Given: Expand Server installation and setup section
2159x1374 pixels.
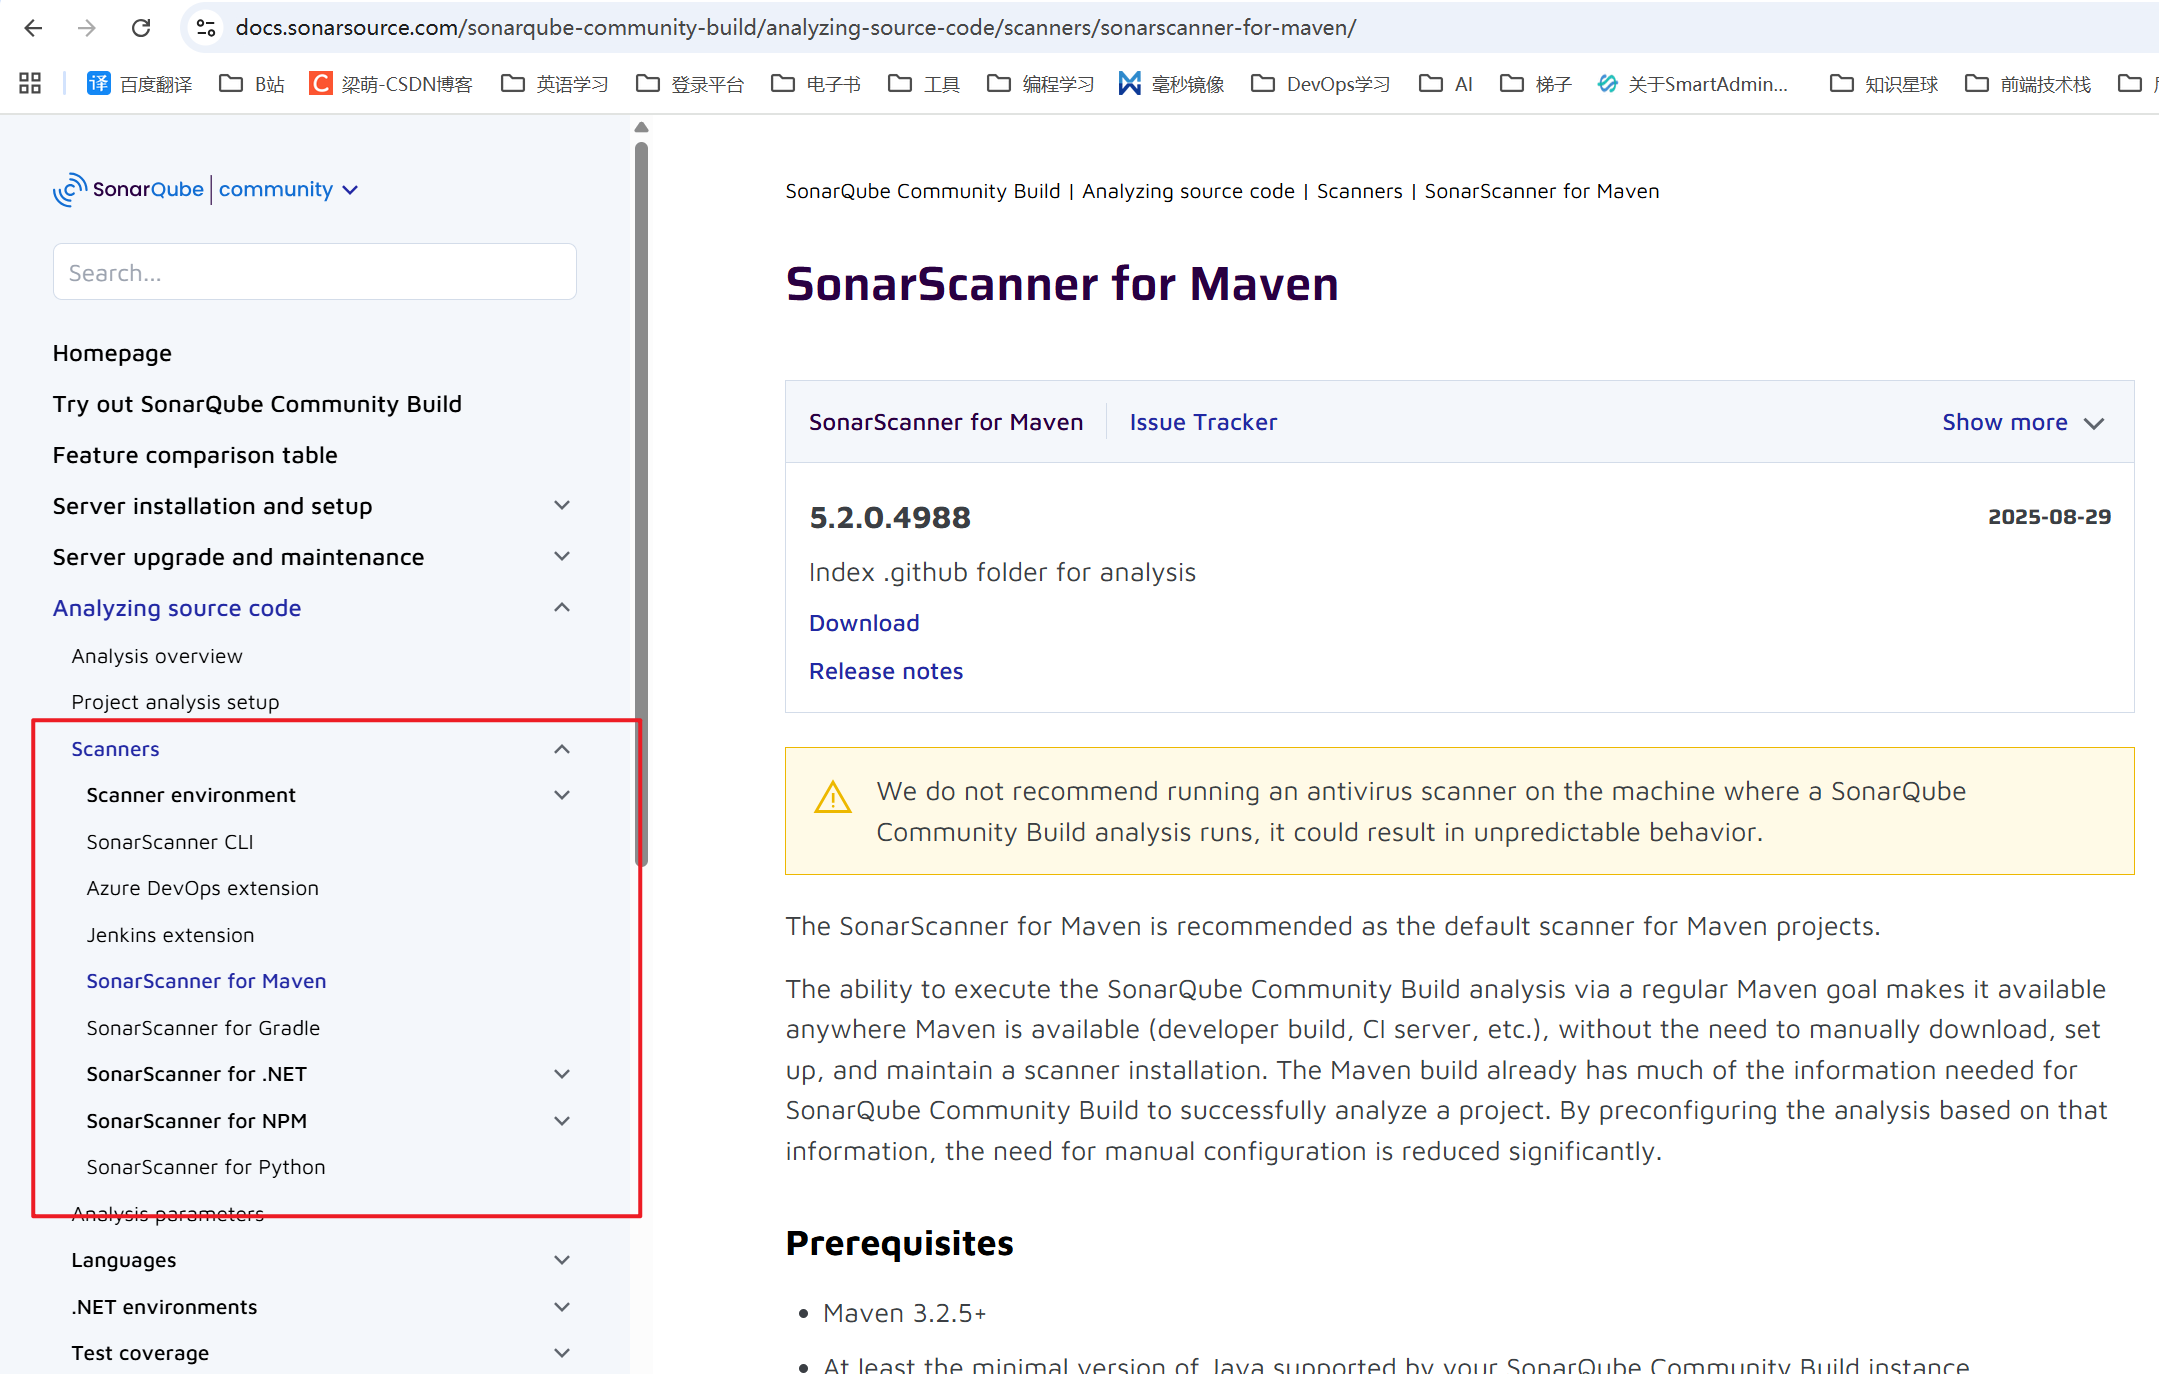Looking at the screenshot, I should coord(562,506).
